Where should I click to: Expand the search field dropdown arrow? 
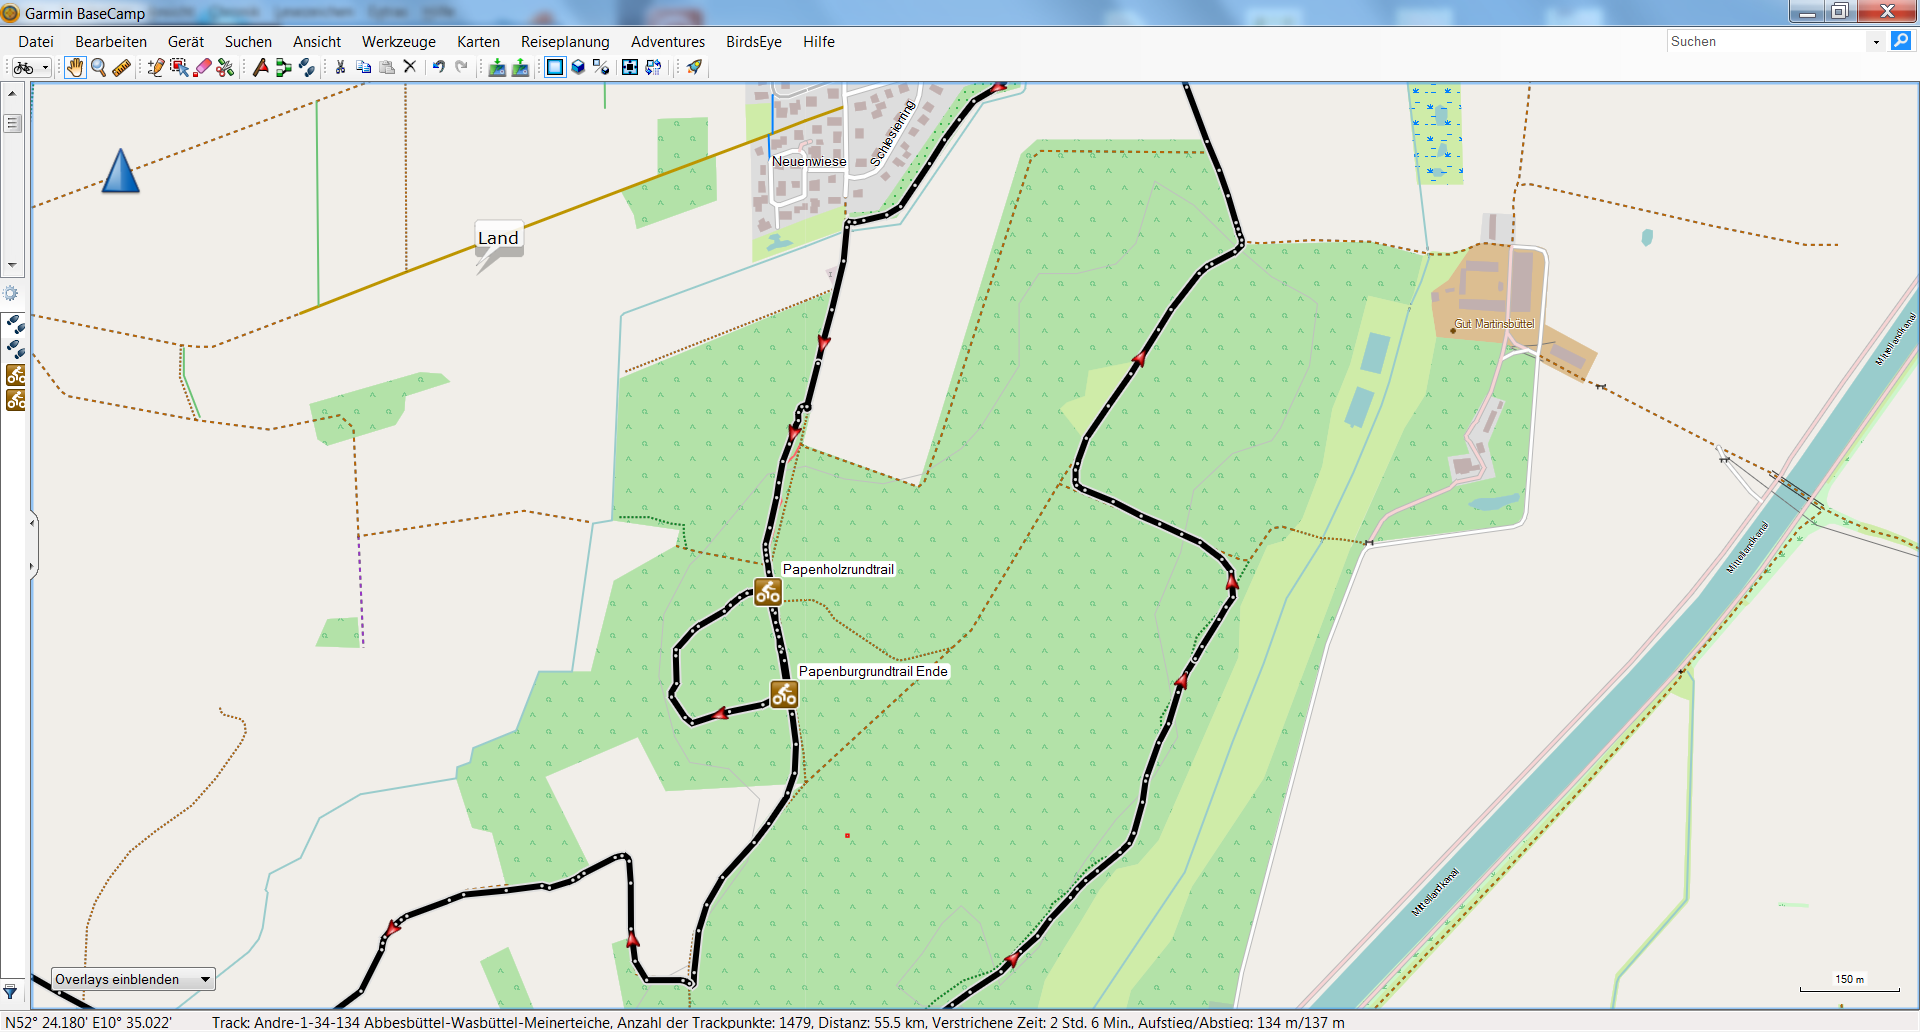click(x=1876, y=41)
